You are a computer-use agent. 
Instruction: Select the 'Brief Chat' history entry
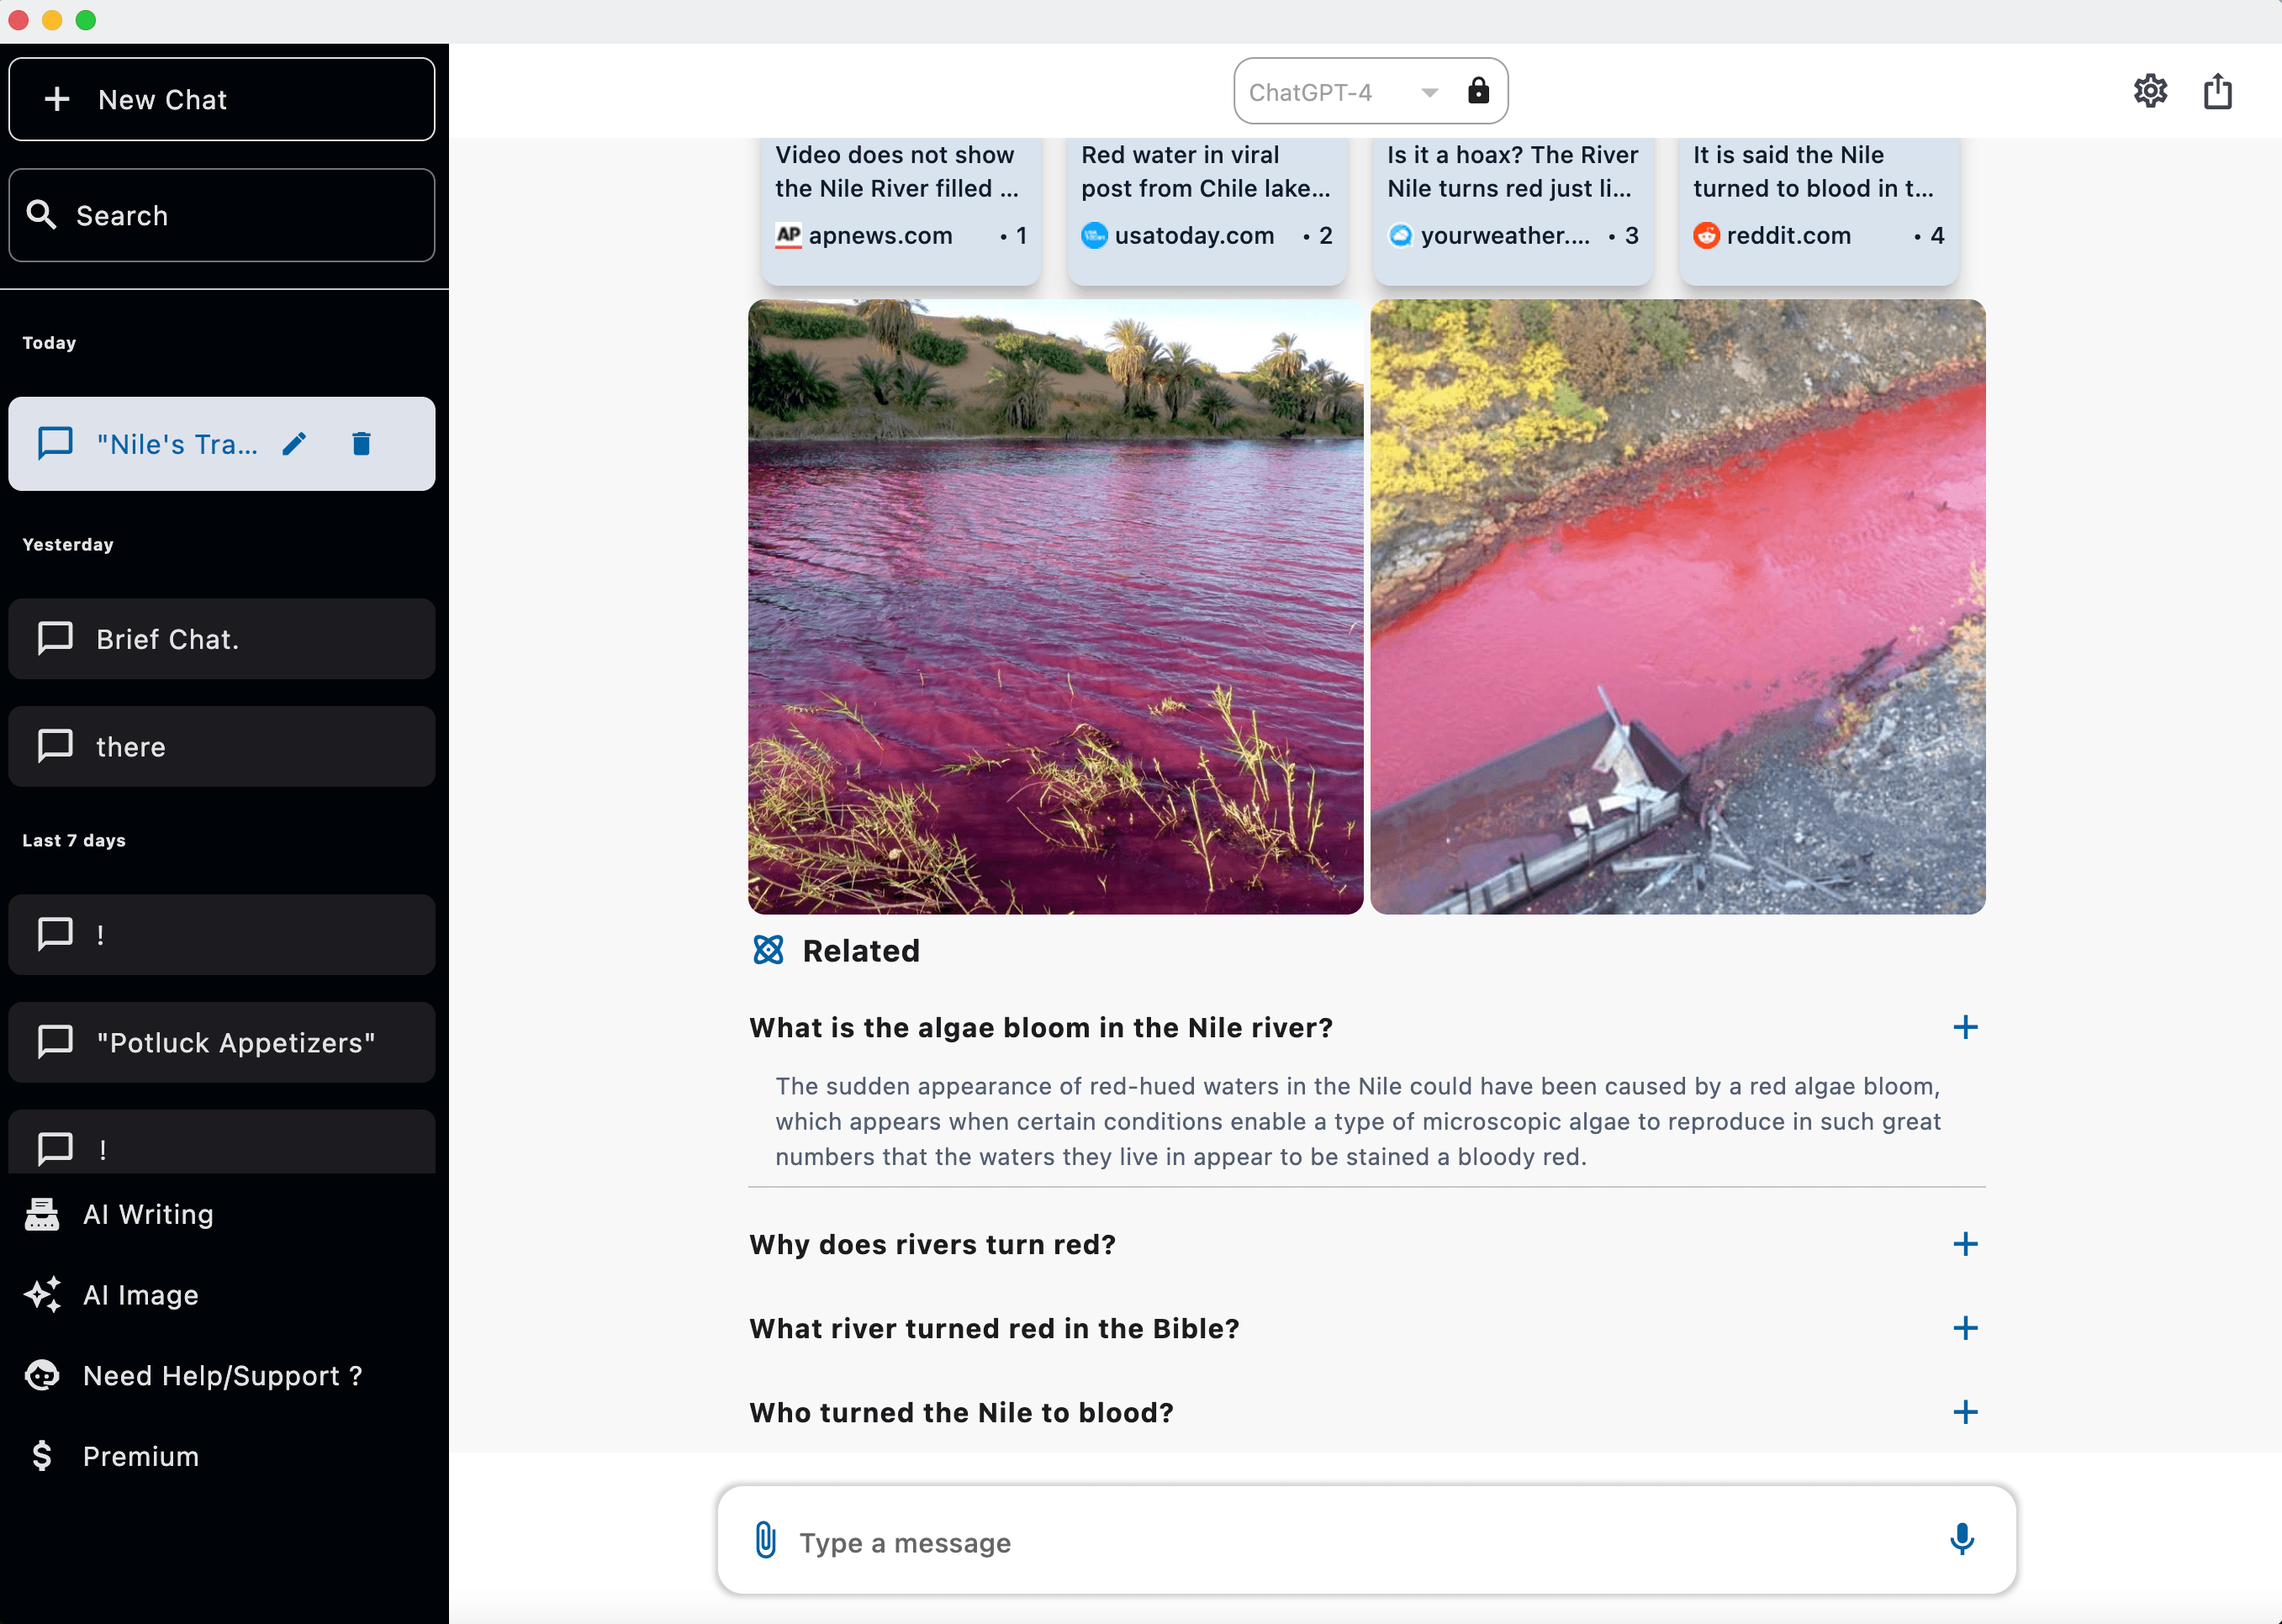coord(224,638)
